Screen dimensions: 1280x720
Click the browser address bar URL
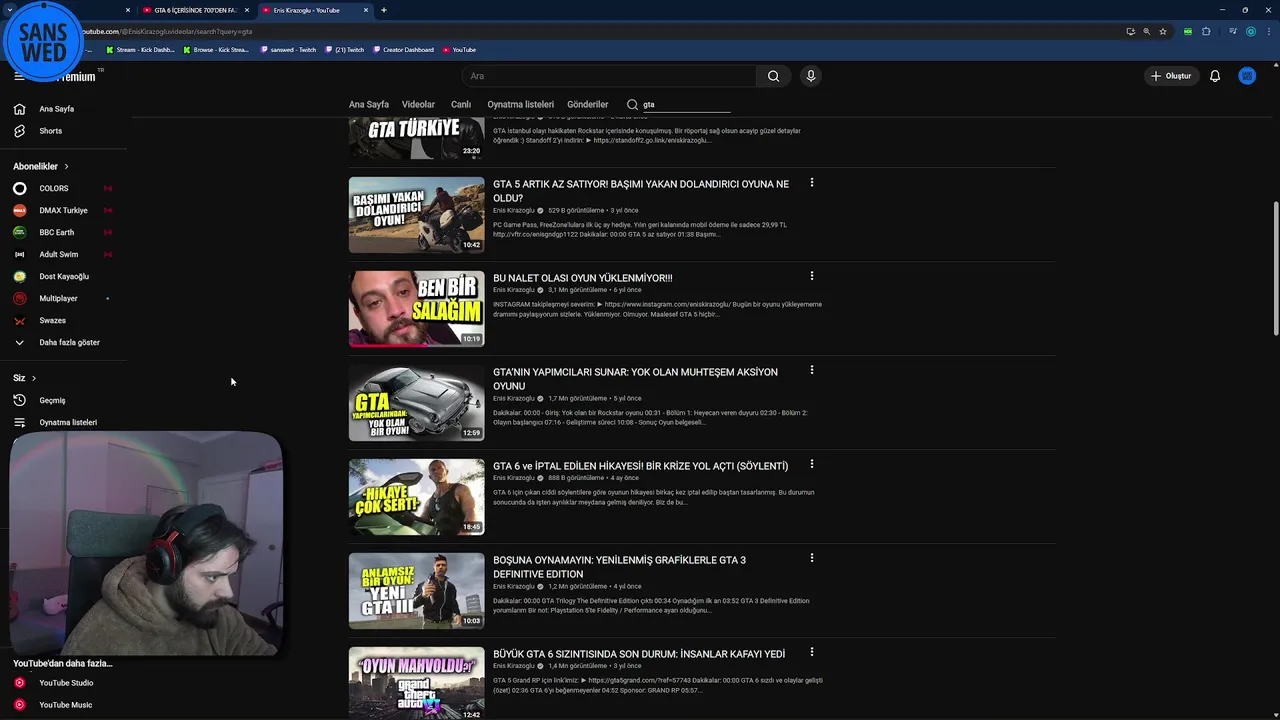pyautogui.click(x=165, y=31)
